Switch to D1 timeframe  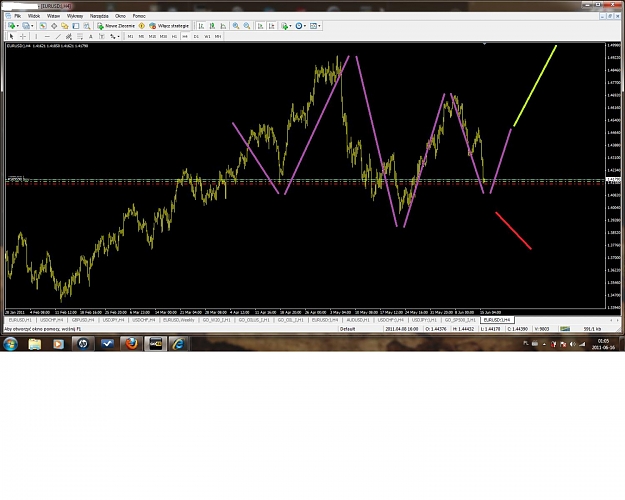pos(196,36)
